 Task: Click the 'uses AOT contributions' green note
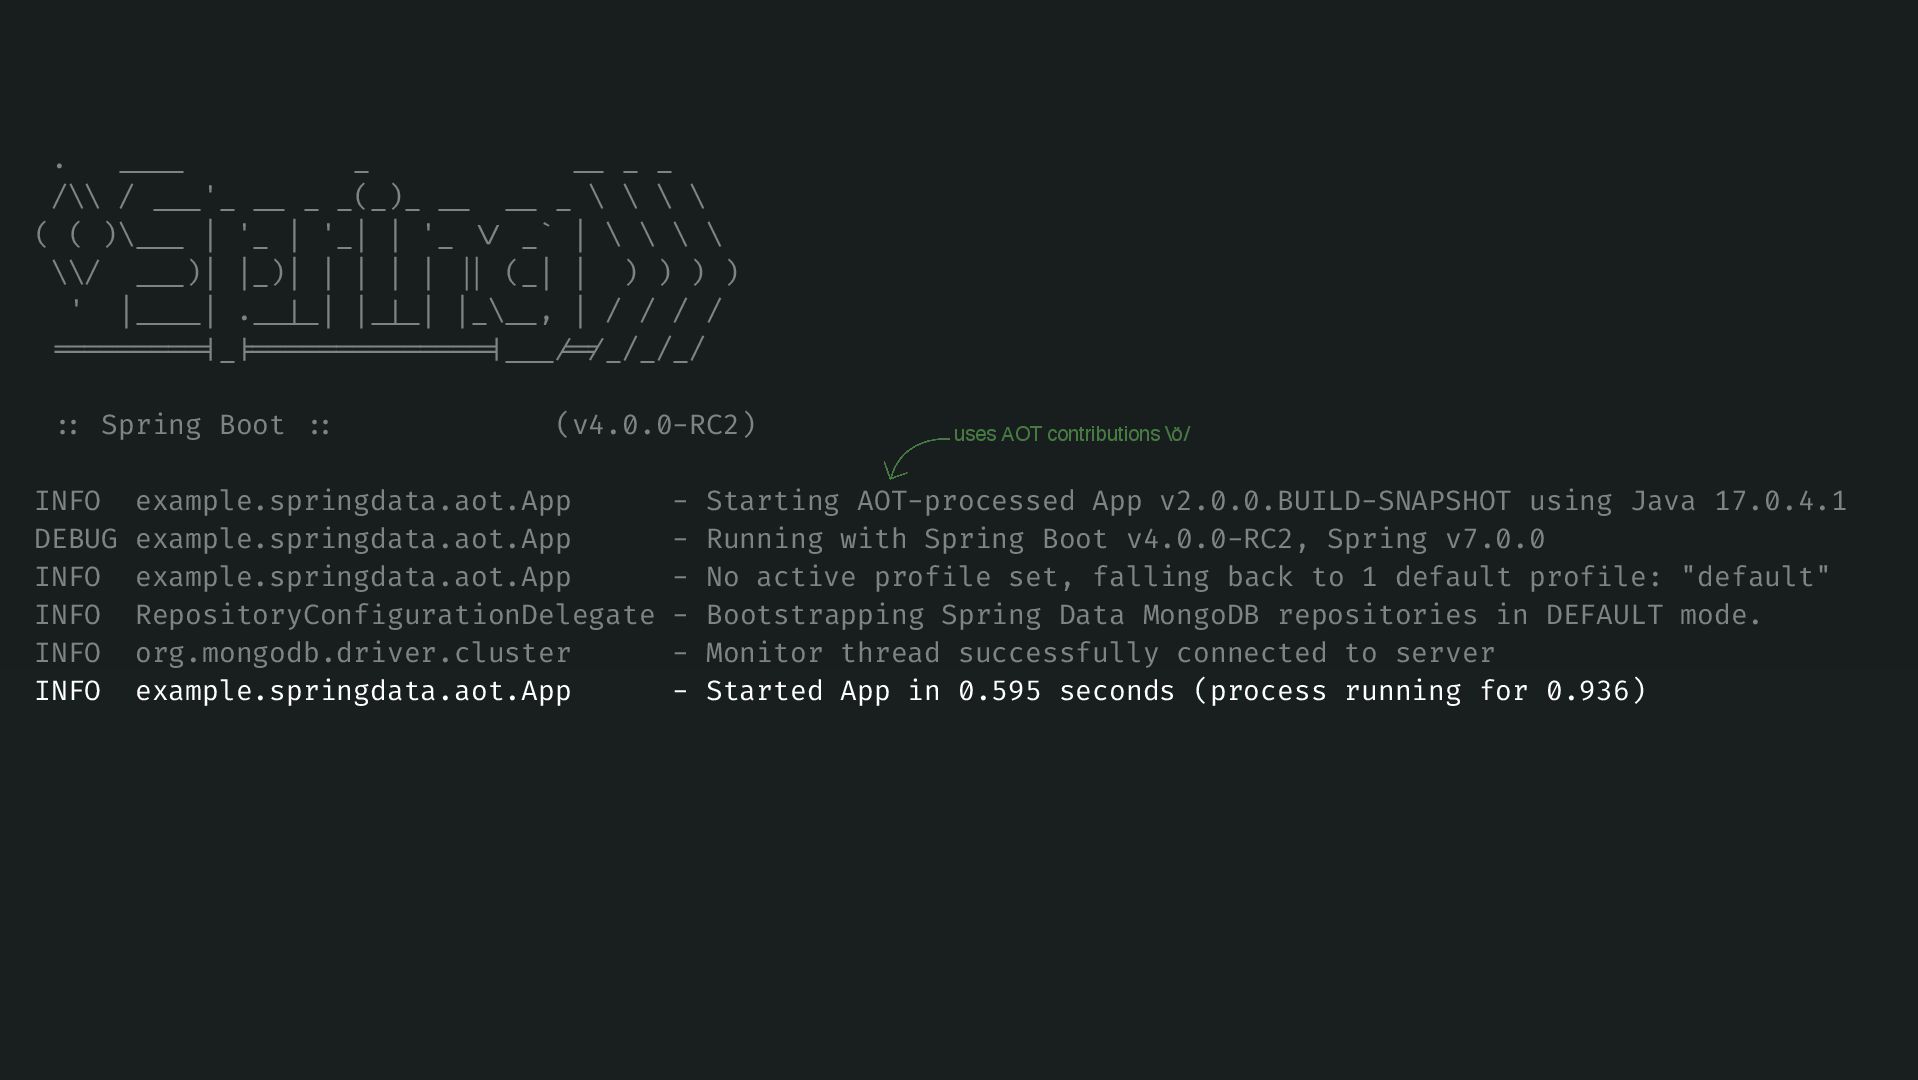click(1071, 434)
